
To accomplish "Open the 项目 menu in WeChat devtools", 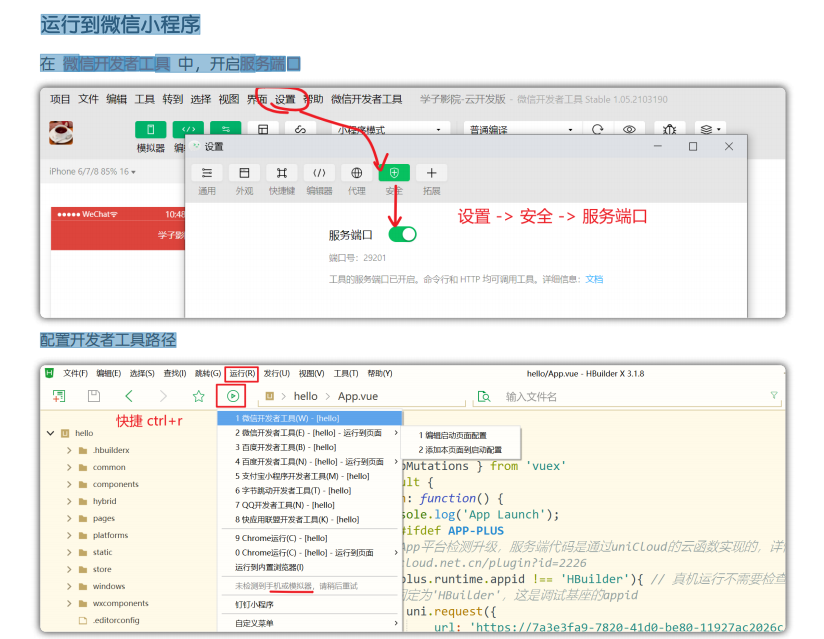I will pyautogui.click(x=60, y=99).
